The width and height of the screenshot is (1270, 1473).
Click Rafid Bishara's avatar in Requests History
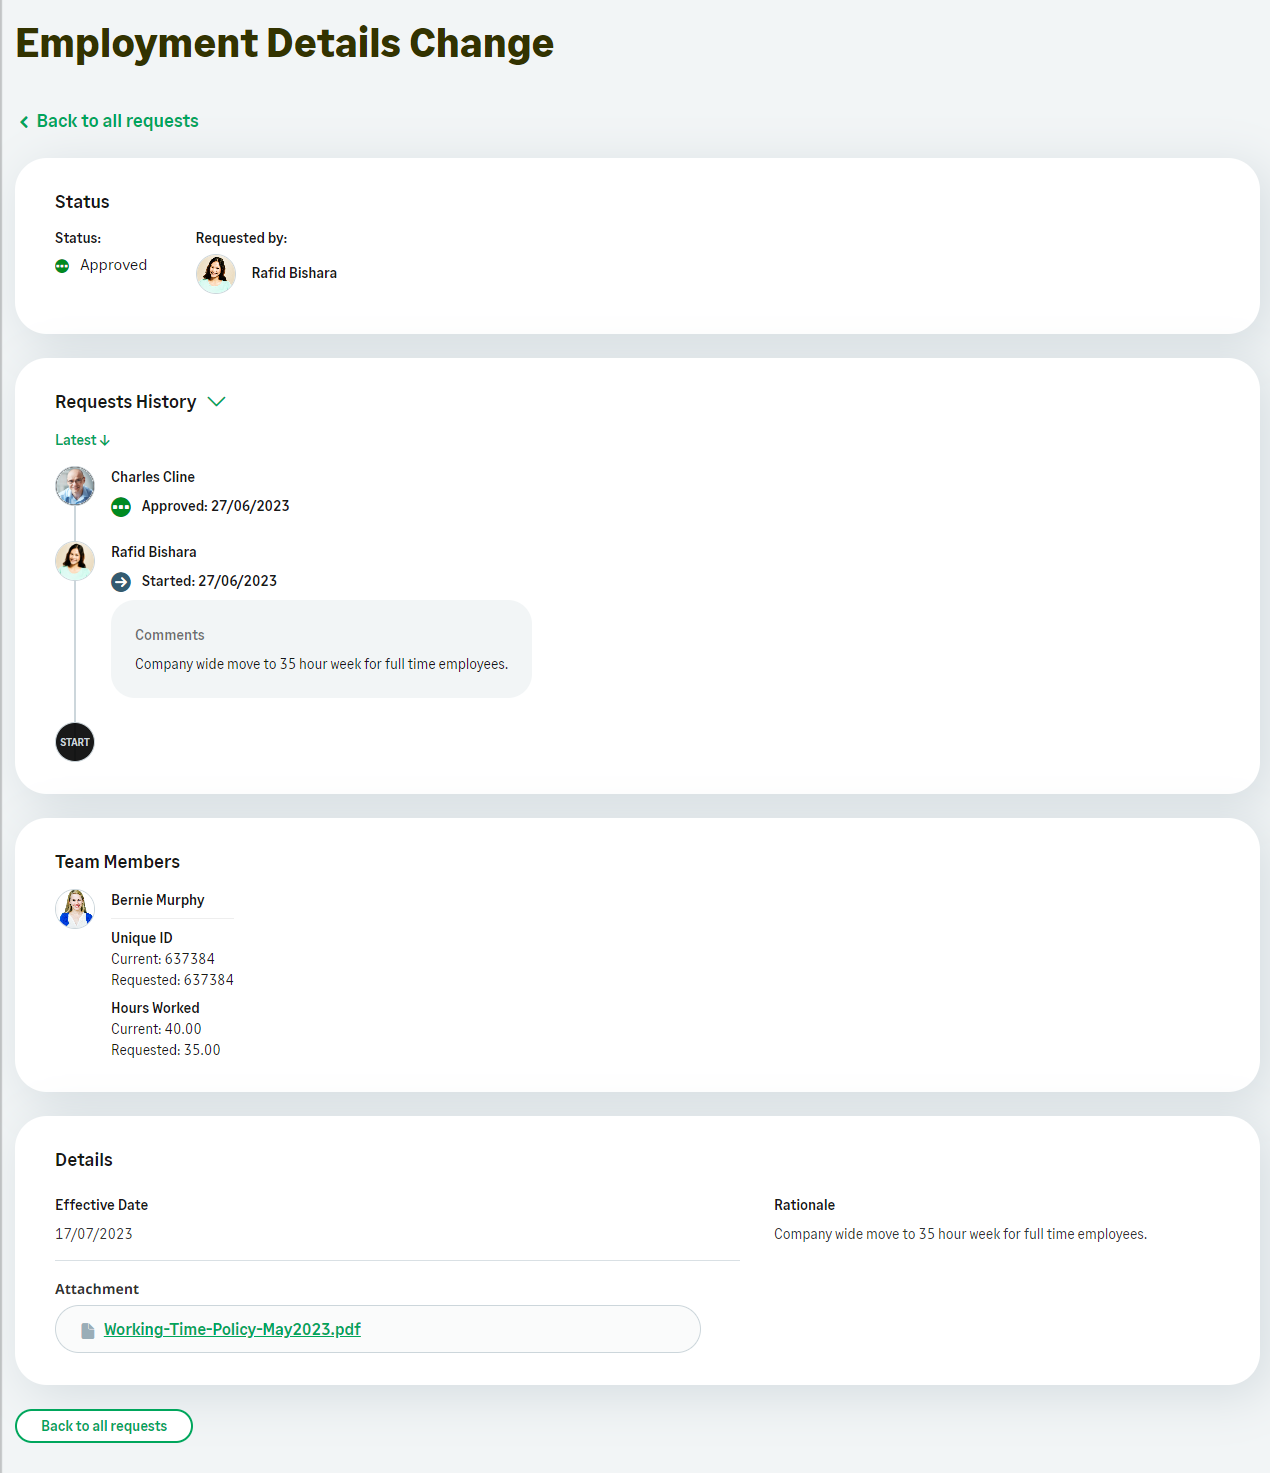75,561
